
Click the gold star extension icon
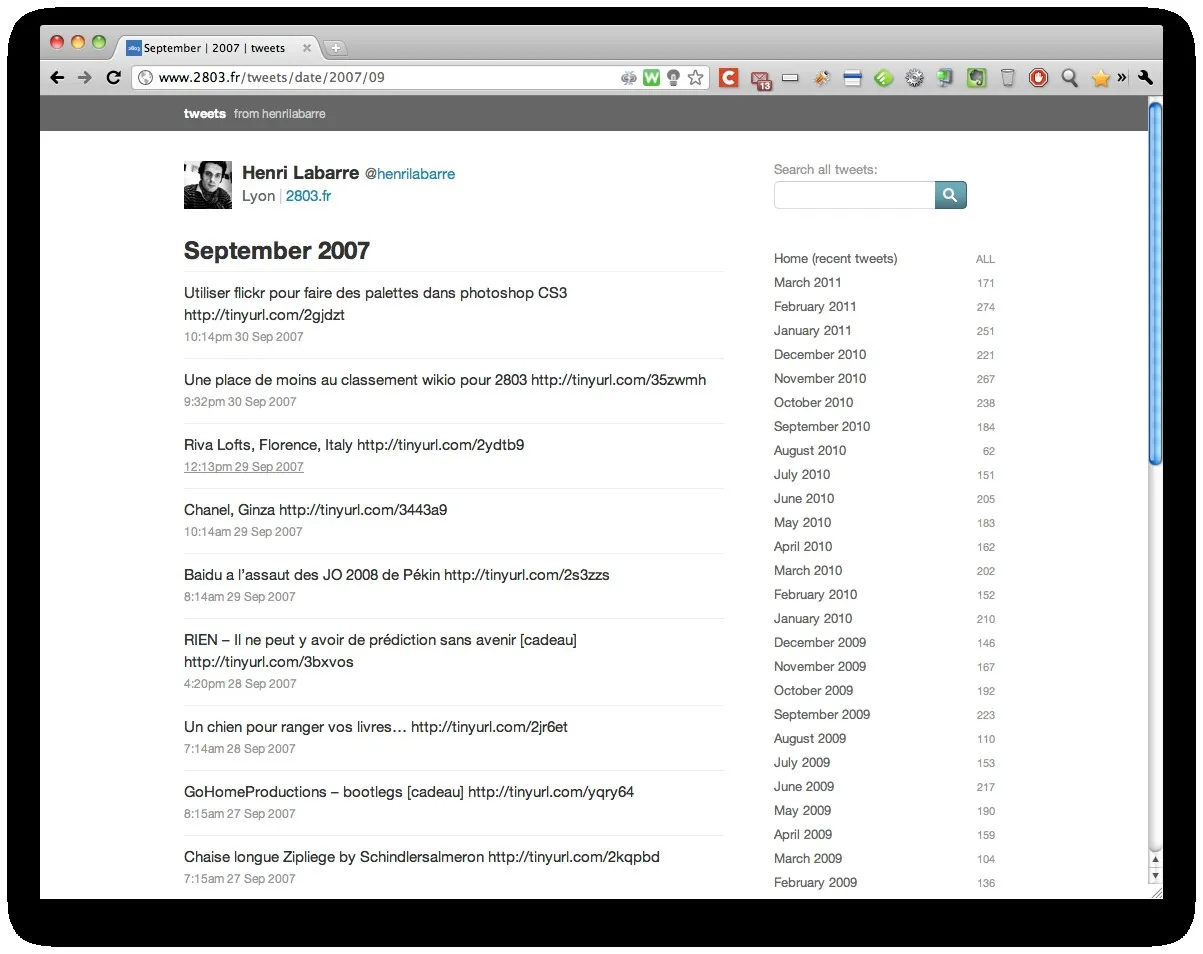(1100, 77)
